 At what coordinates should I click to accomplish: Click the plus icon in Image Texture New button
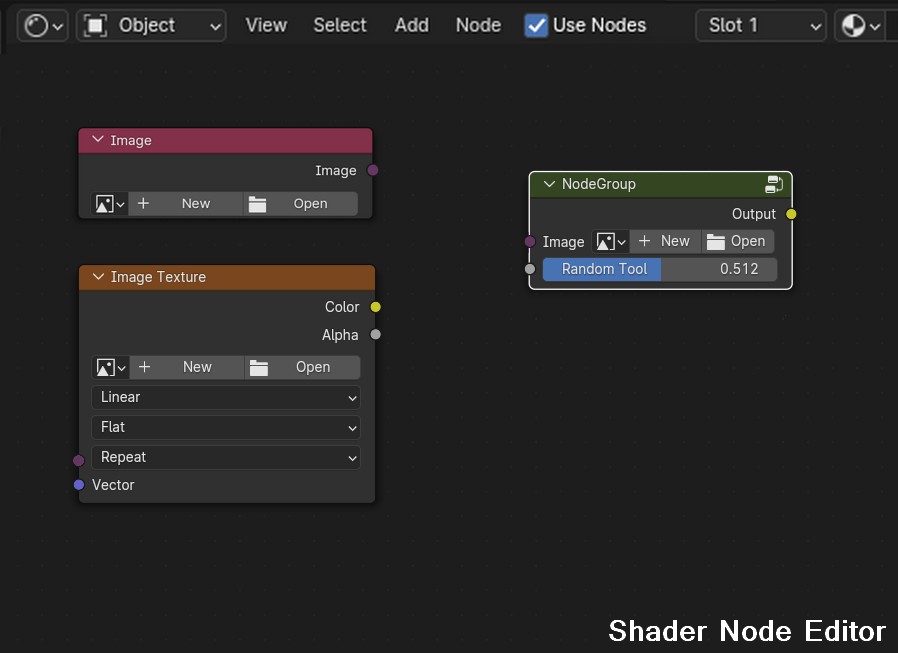[x=144, y=367]
